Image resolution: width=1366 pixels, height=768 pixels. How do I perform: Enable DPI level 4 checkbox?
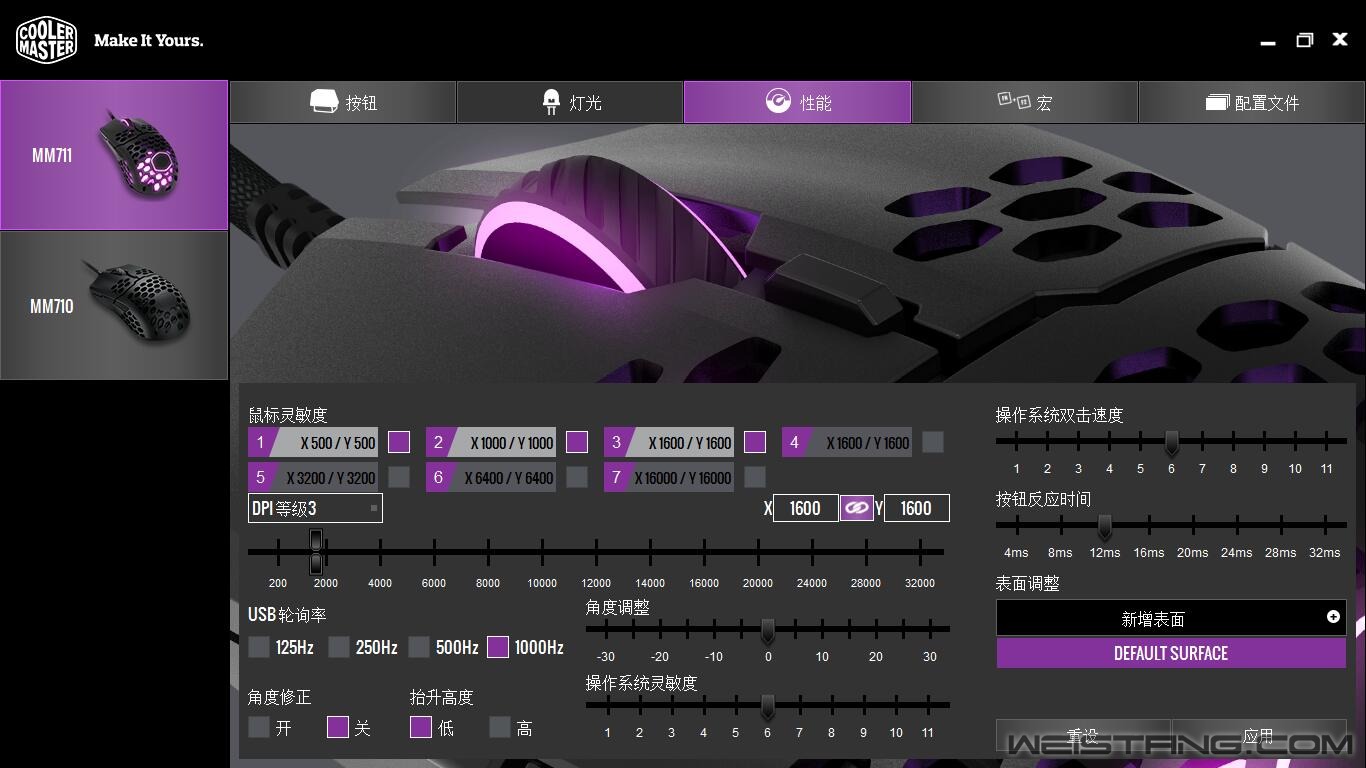933,442
